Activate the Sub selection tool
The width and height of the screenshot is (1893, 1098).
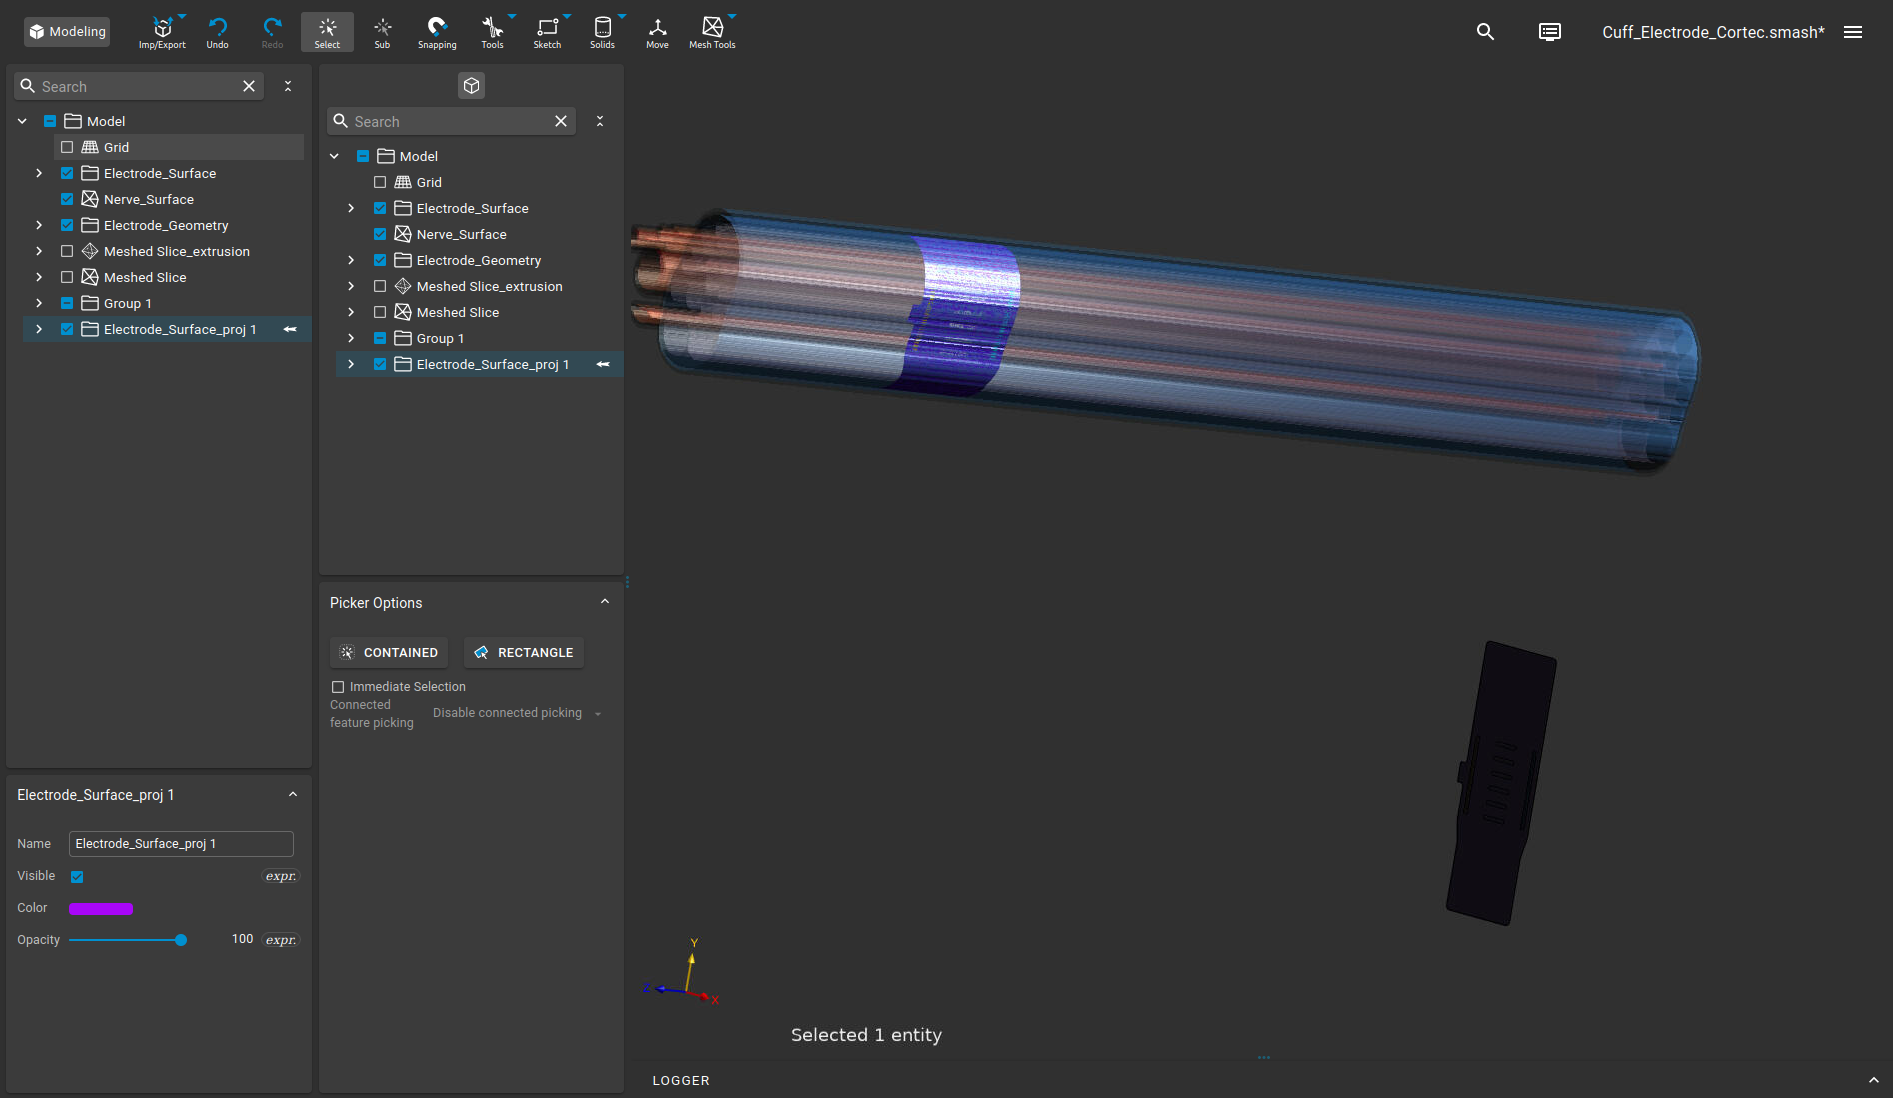pos(382,32)
